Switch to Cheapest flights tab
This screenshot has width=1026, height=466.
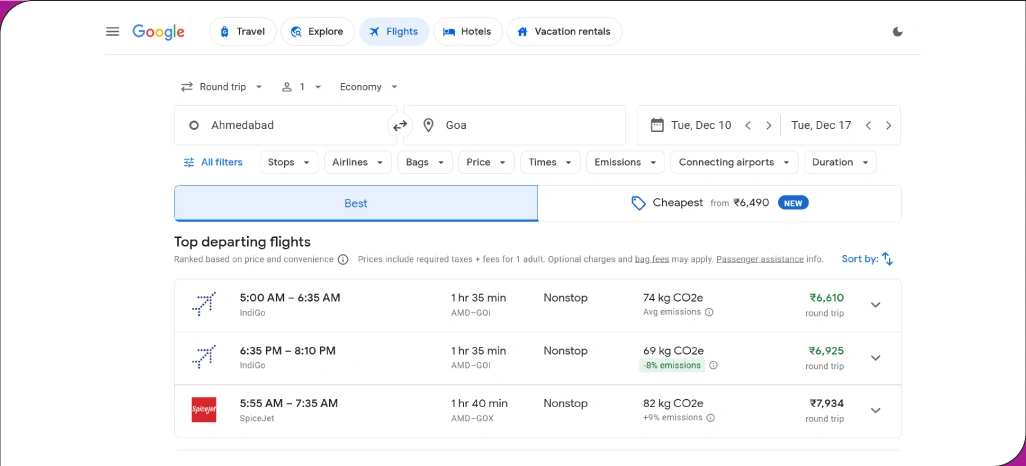719,204
